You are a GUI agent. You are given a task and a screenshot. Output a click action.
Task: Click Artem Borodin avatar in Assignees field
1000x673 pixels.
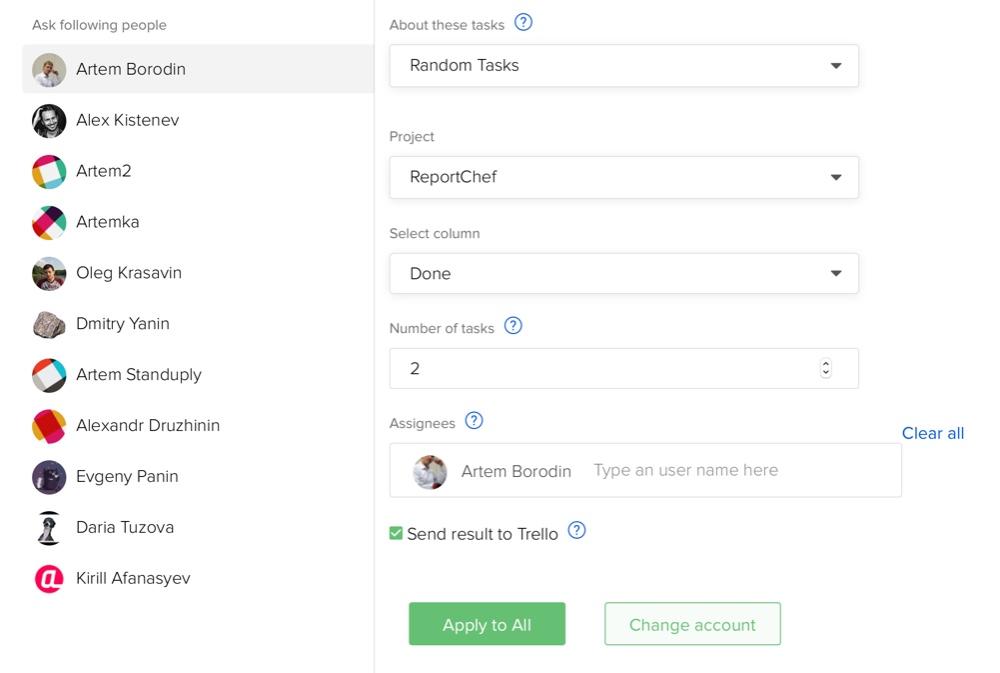point(430,471)
